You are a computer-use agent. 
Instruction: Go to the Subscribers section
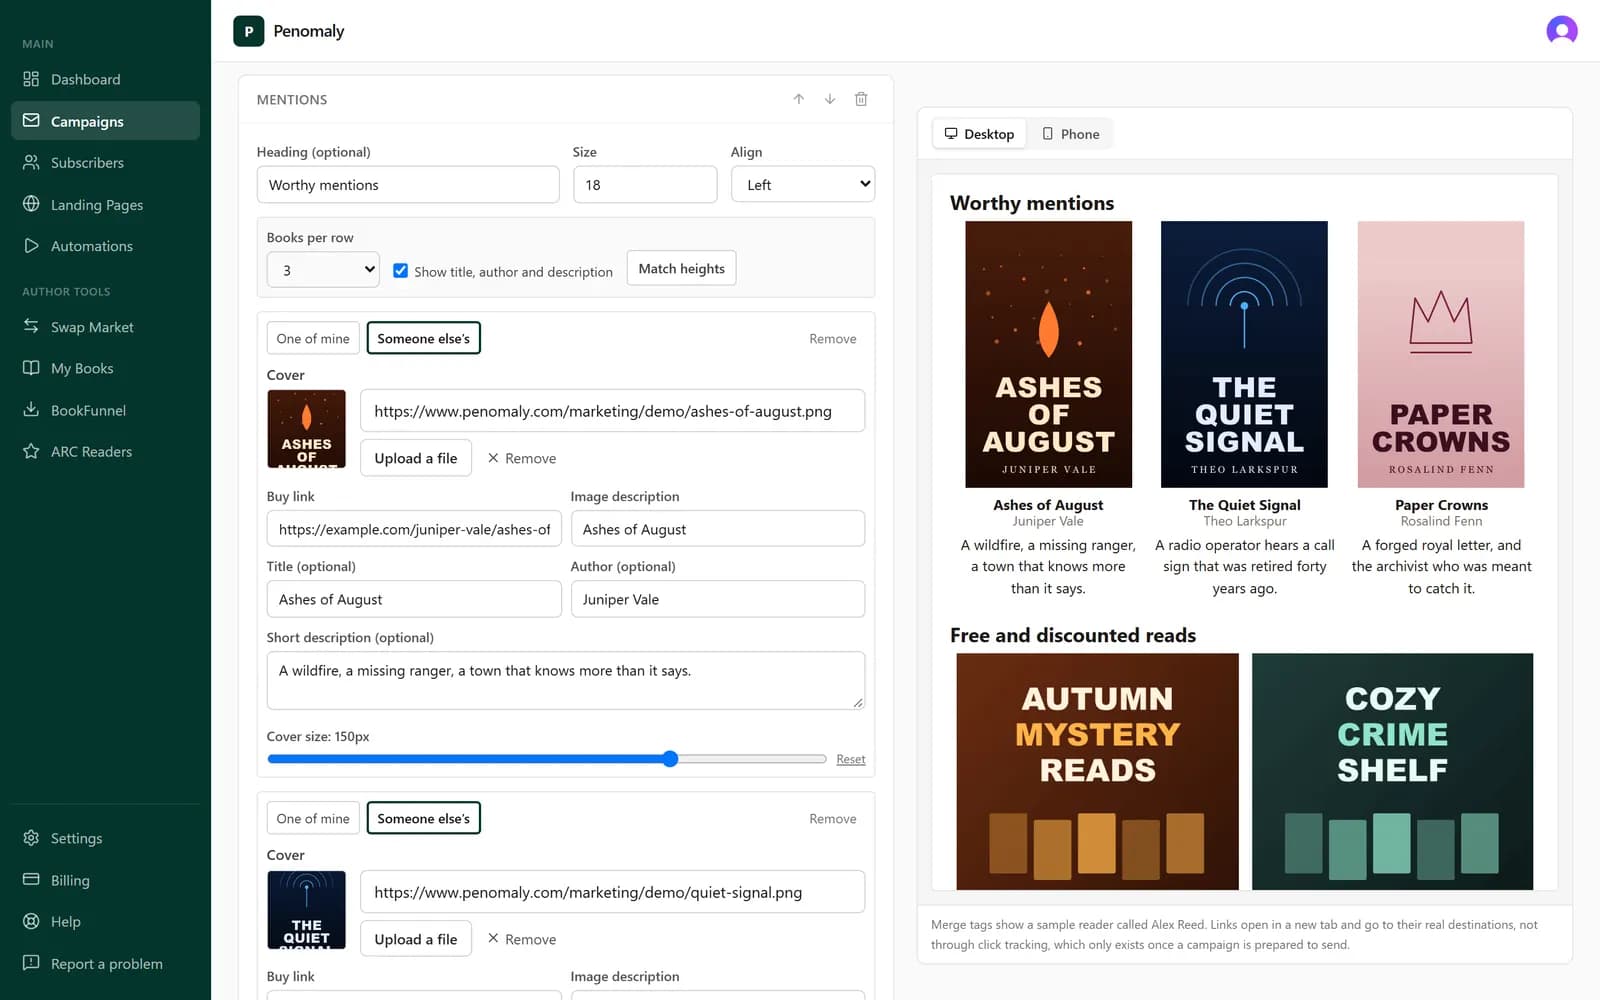coord(105,162)
